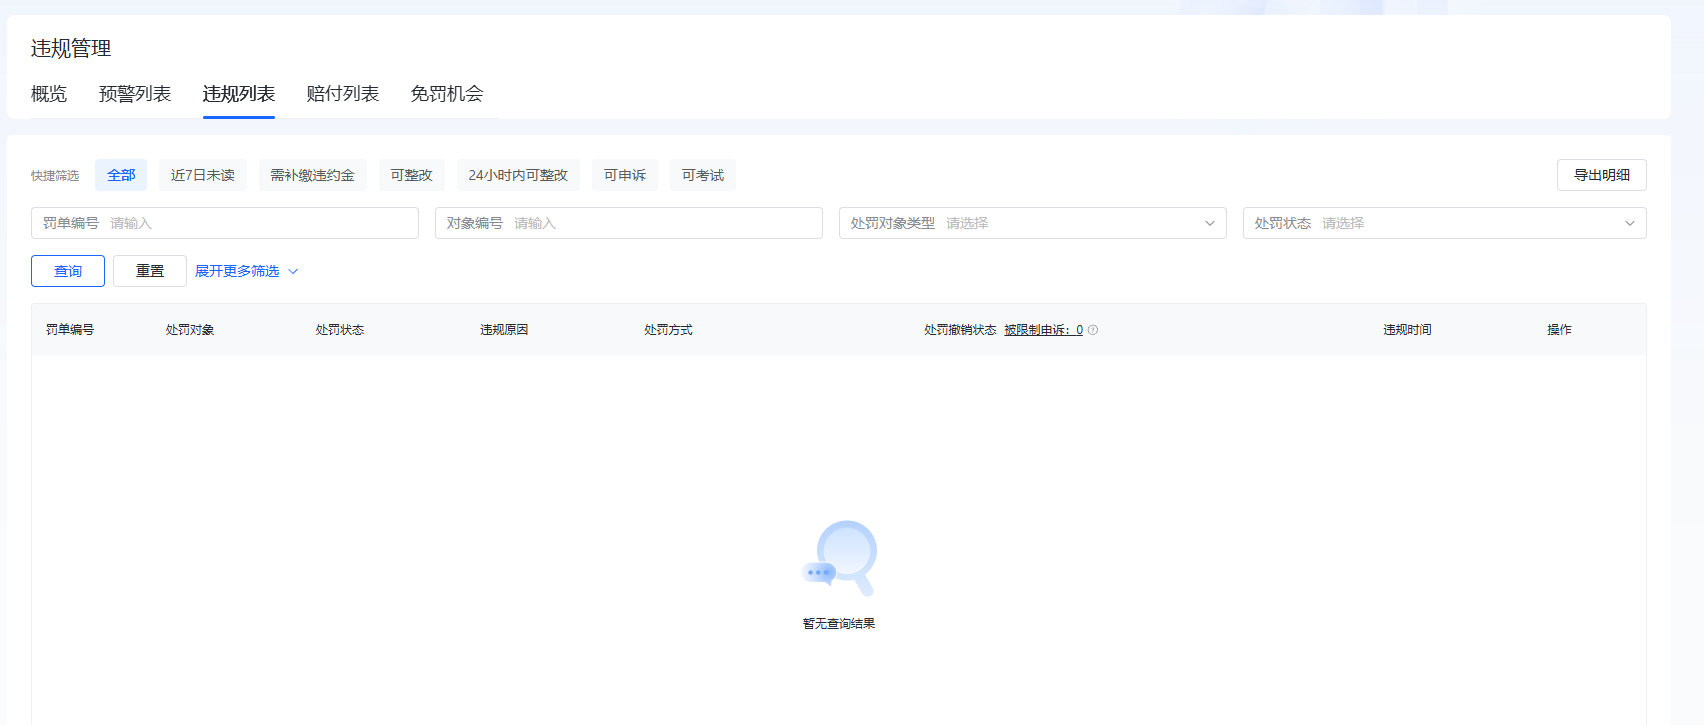Select the 全部 quick filter
Screen dimensions: 1704x725
121,175
